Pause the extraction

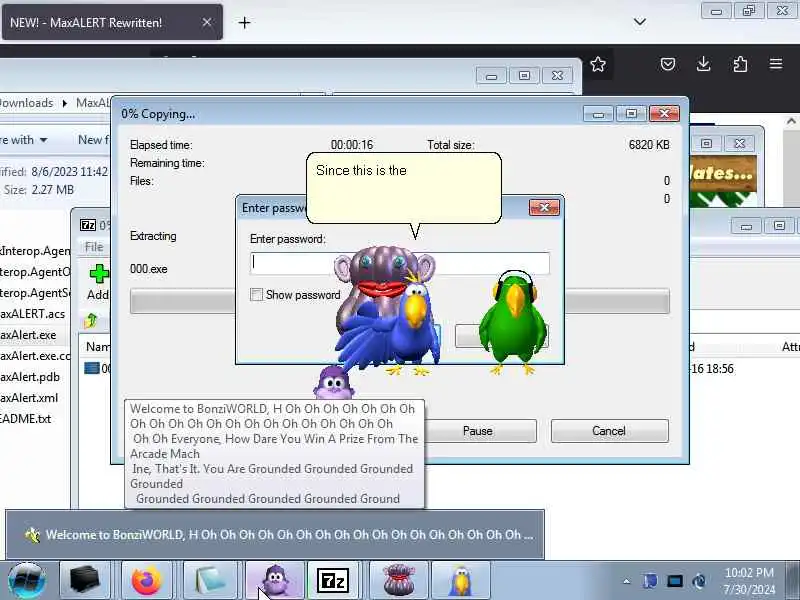tap(478, 431)
